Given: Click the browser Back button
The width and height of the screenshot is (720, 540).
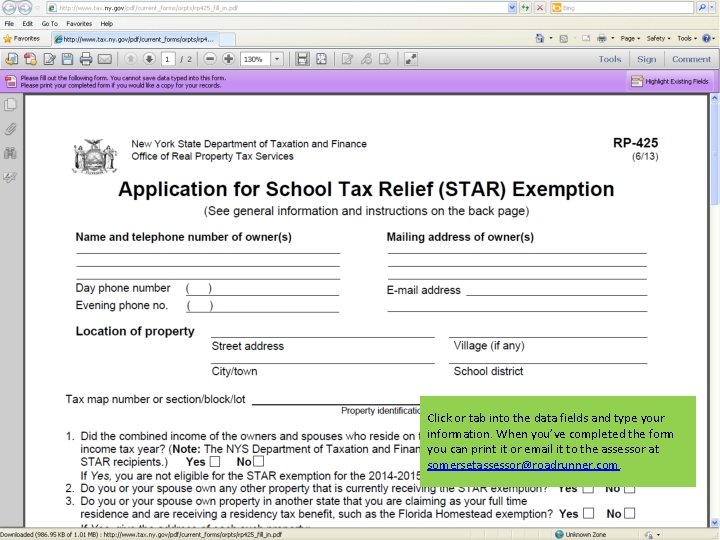Looking at the screenshot, I should 9,7.
